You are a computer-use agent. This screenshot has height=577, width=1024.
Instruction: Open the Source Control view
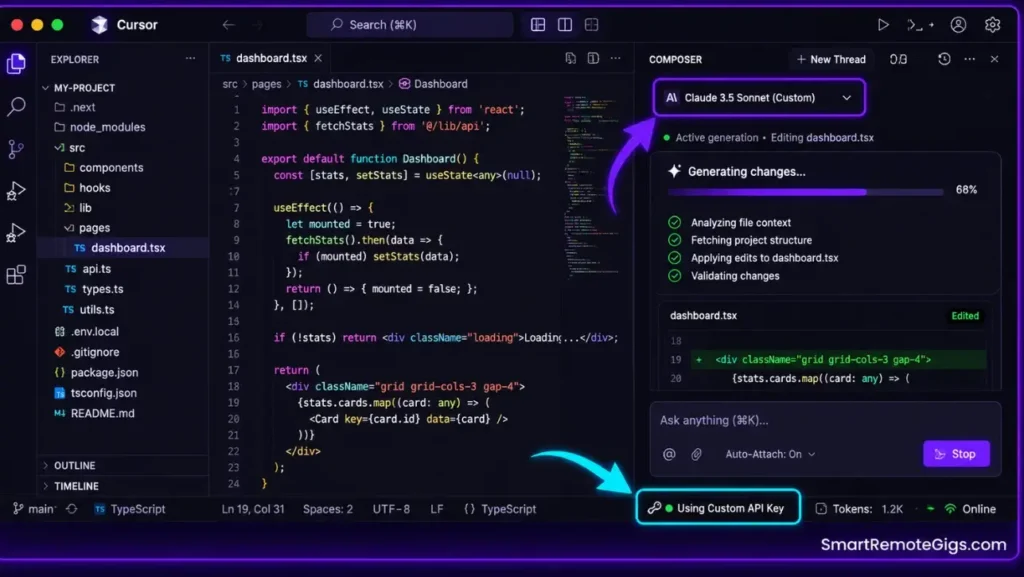pos(16,149)
